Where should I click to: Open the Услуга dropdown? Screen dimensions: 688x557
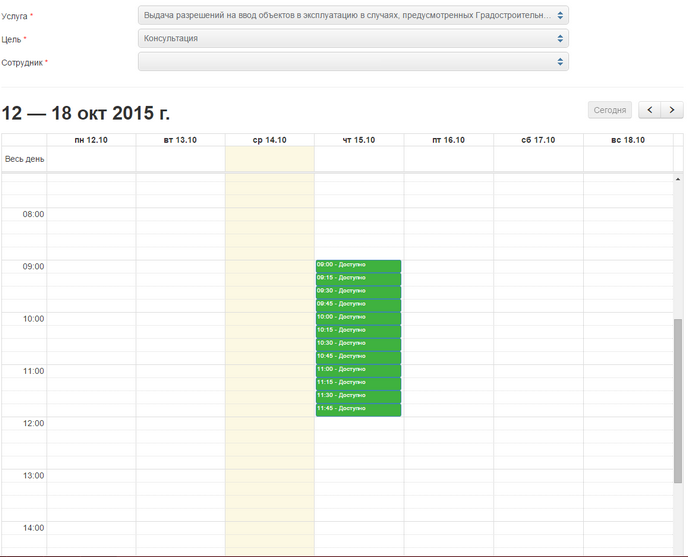(x=353, y=16)
